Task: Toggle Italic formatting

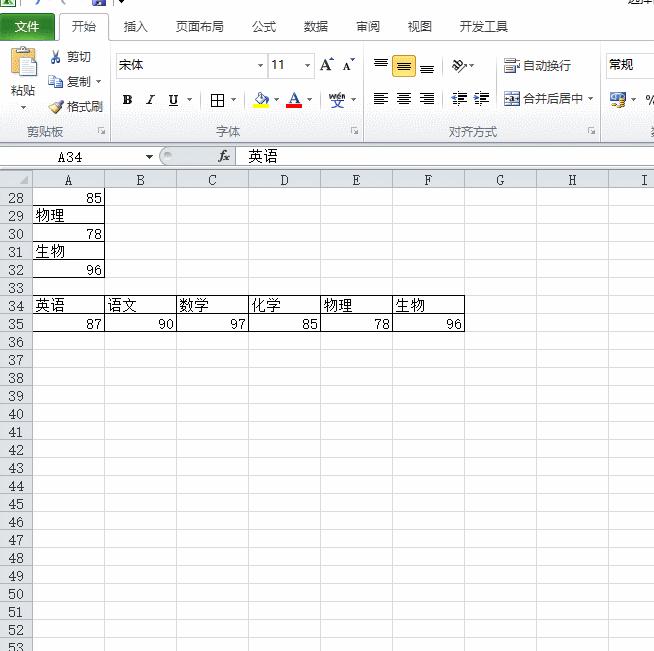Action: [x=150, y=100]
